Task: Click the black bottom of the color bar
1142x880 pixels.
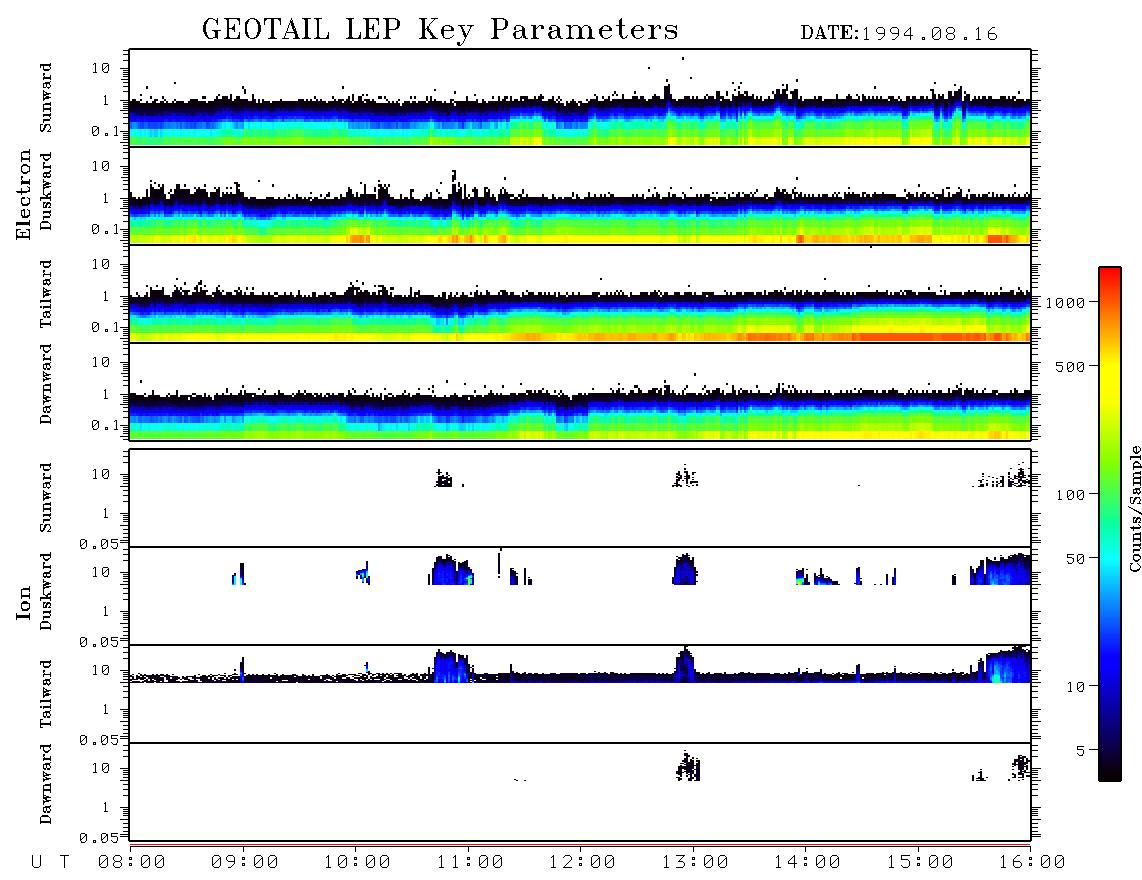Action: pyautogui.click(x=1110, y=771)
